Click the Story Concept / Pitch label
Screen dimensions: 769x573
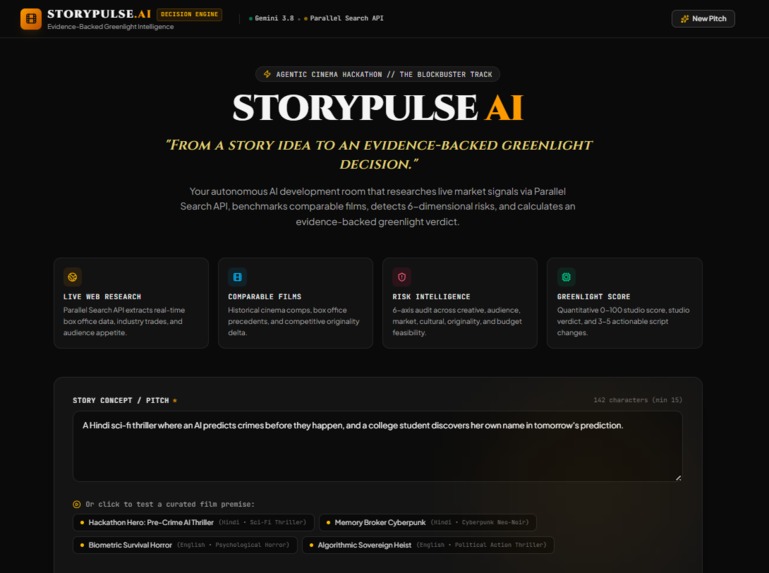click(121, 400)
